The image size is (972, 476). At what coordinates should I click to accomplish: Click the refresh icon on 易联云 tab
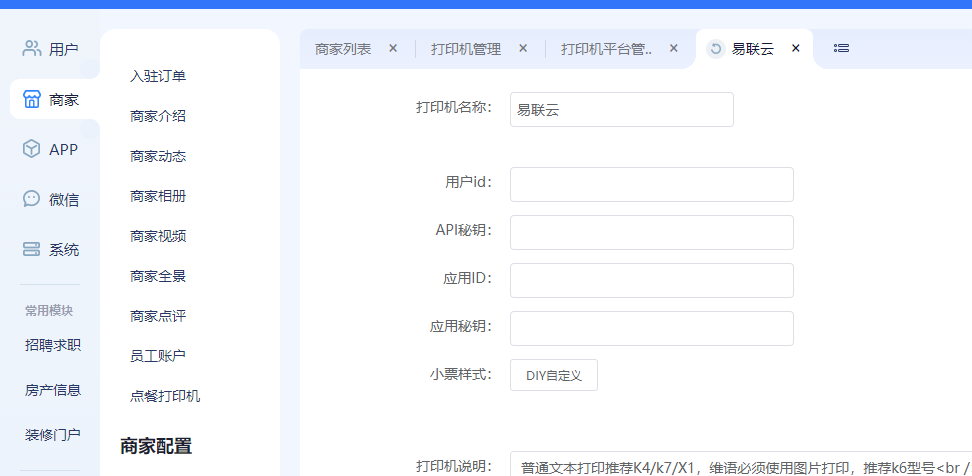716,48
